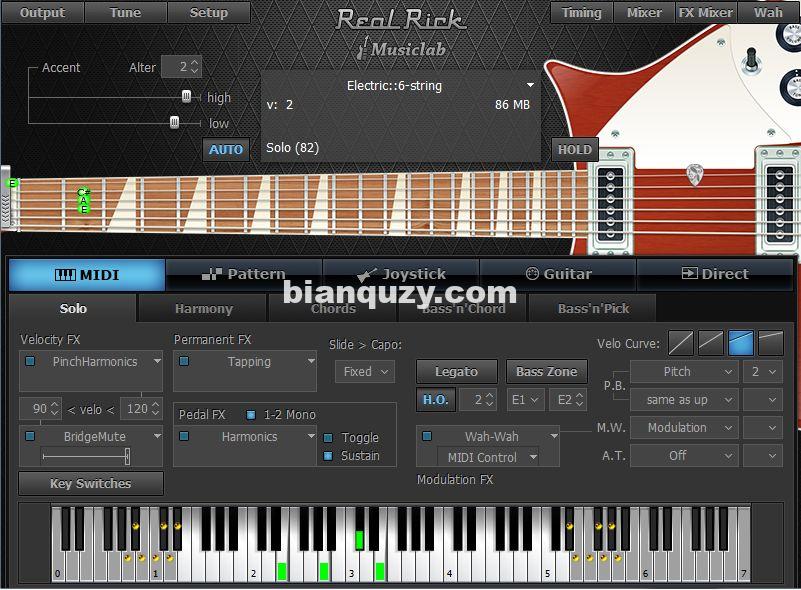Select the fourth velocity curve icon
This screenshot has width=801, height=590.
pos(771,342)
